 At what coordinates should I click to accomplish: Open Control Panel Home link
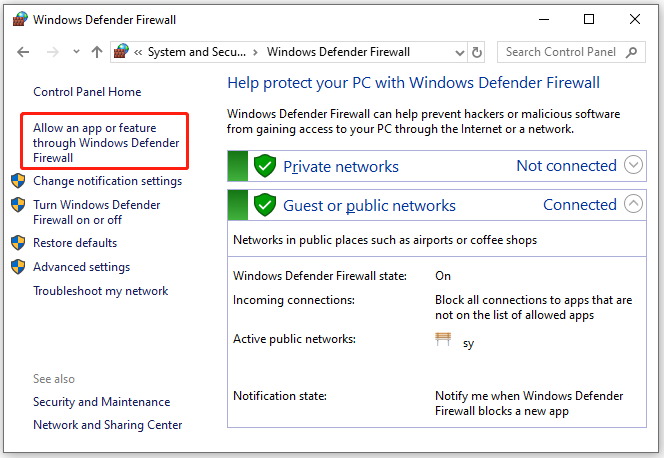pyautogui.click(x=87, y=92)
